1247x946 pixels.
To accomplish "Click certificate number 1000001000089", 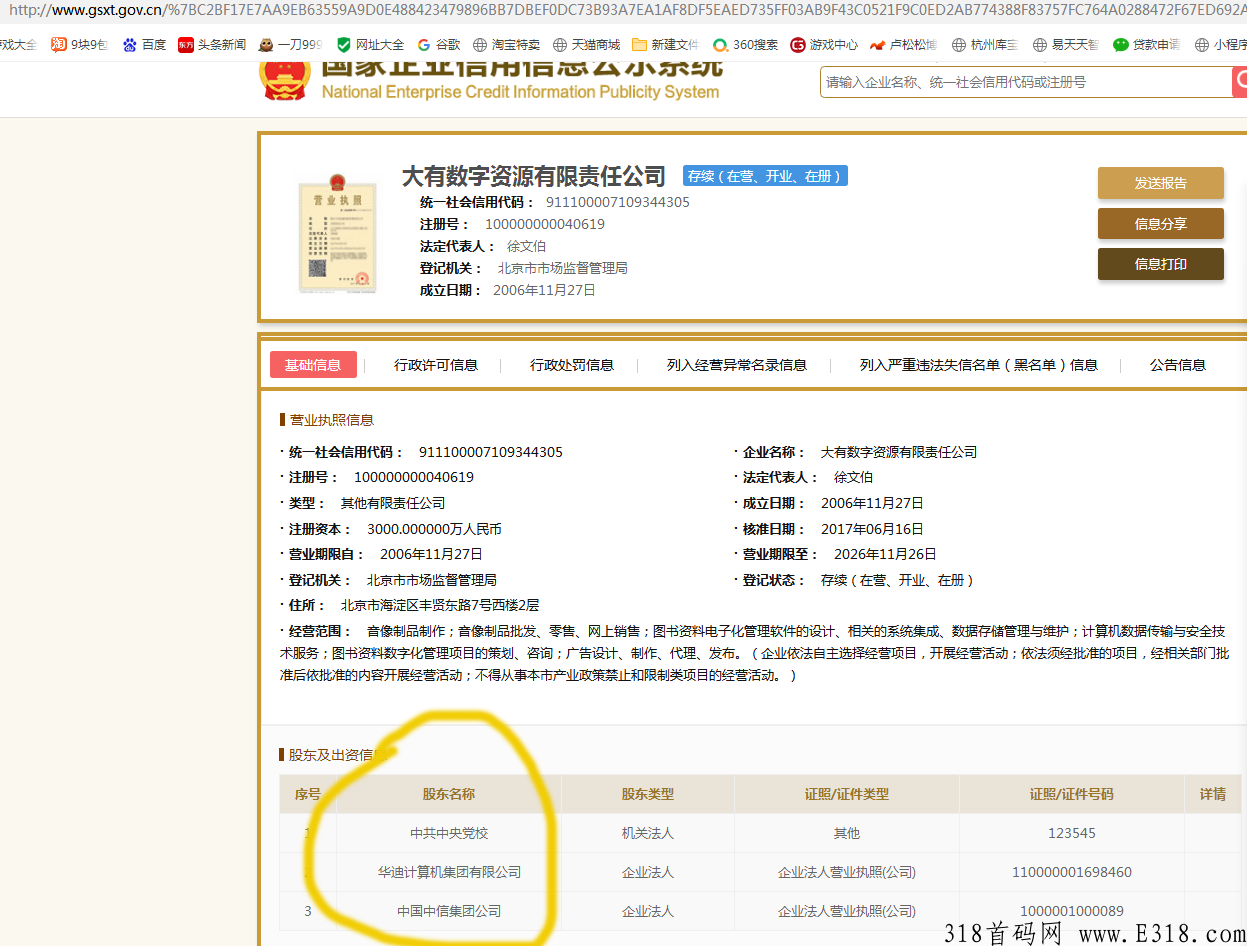I will coord(1072,911).
